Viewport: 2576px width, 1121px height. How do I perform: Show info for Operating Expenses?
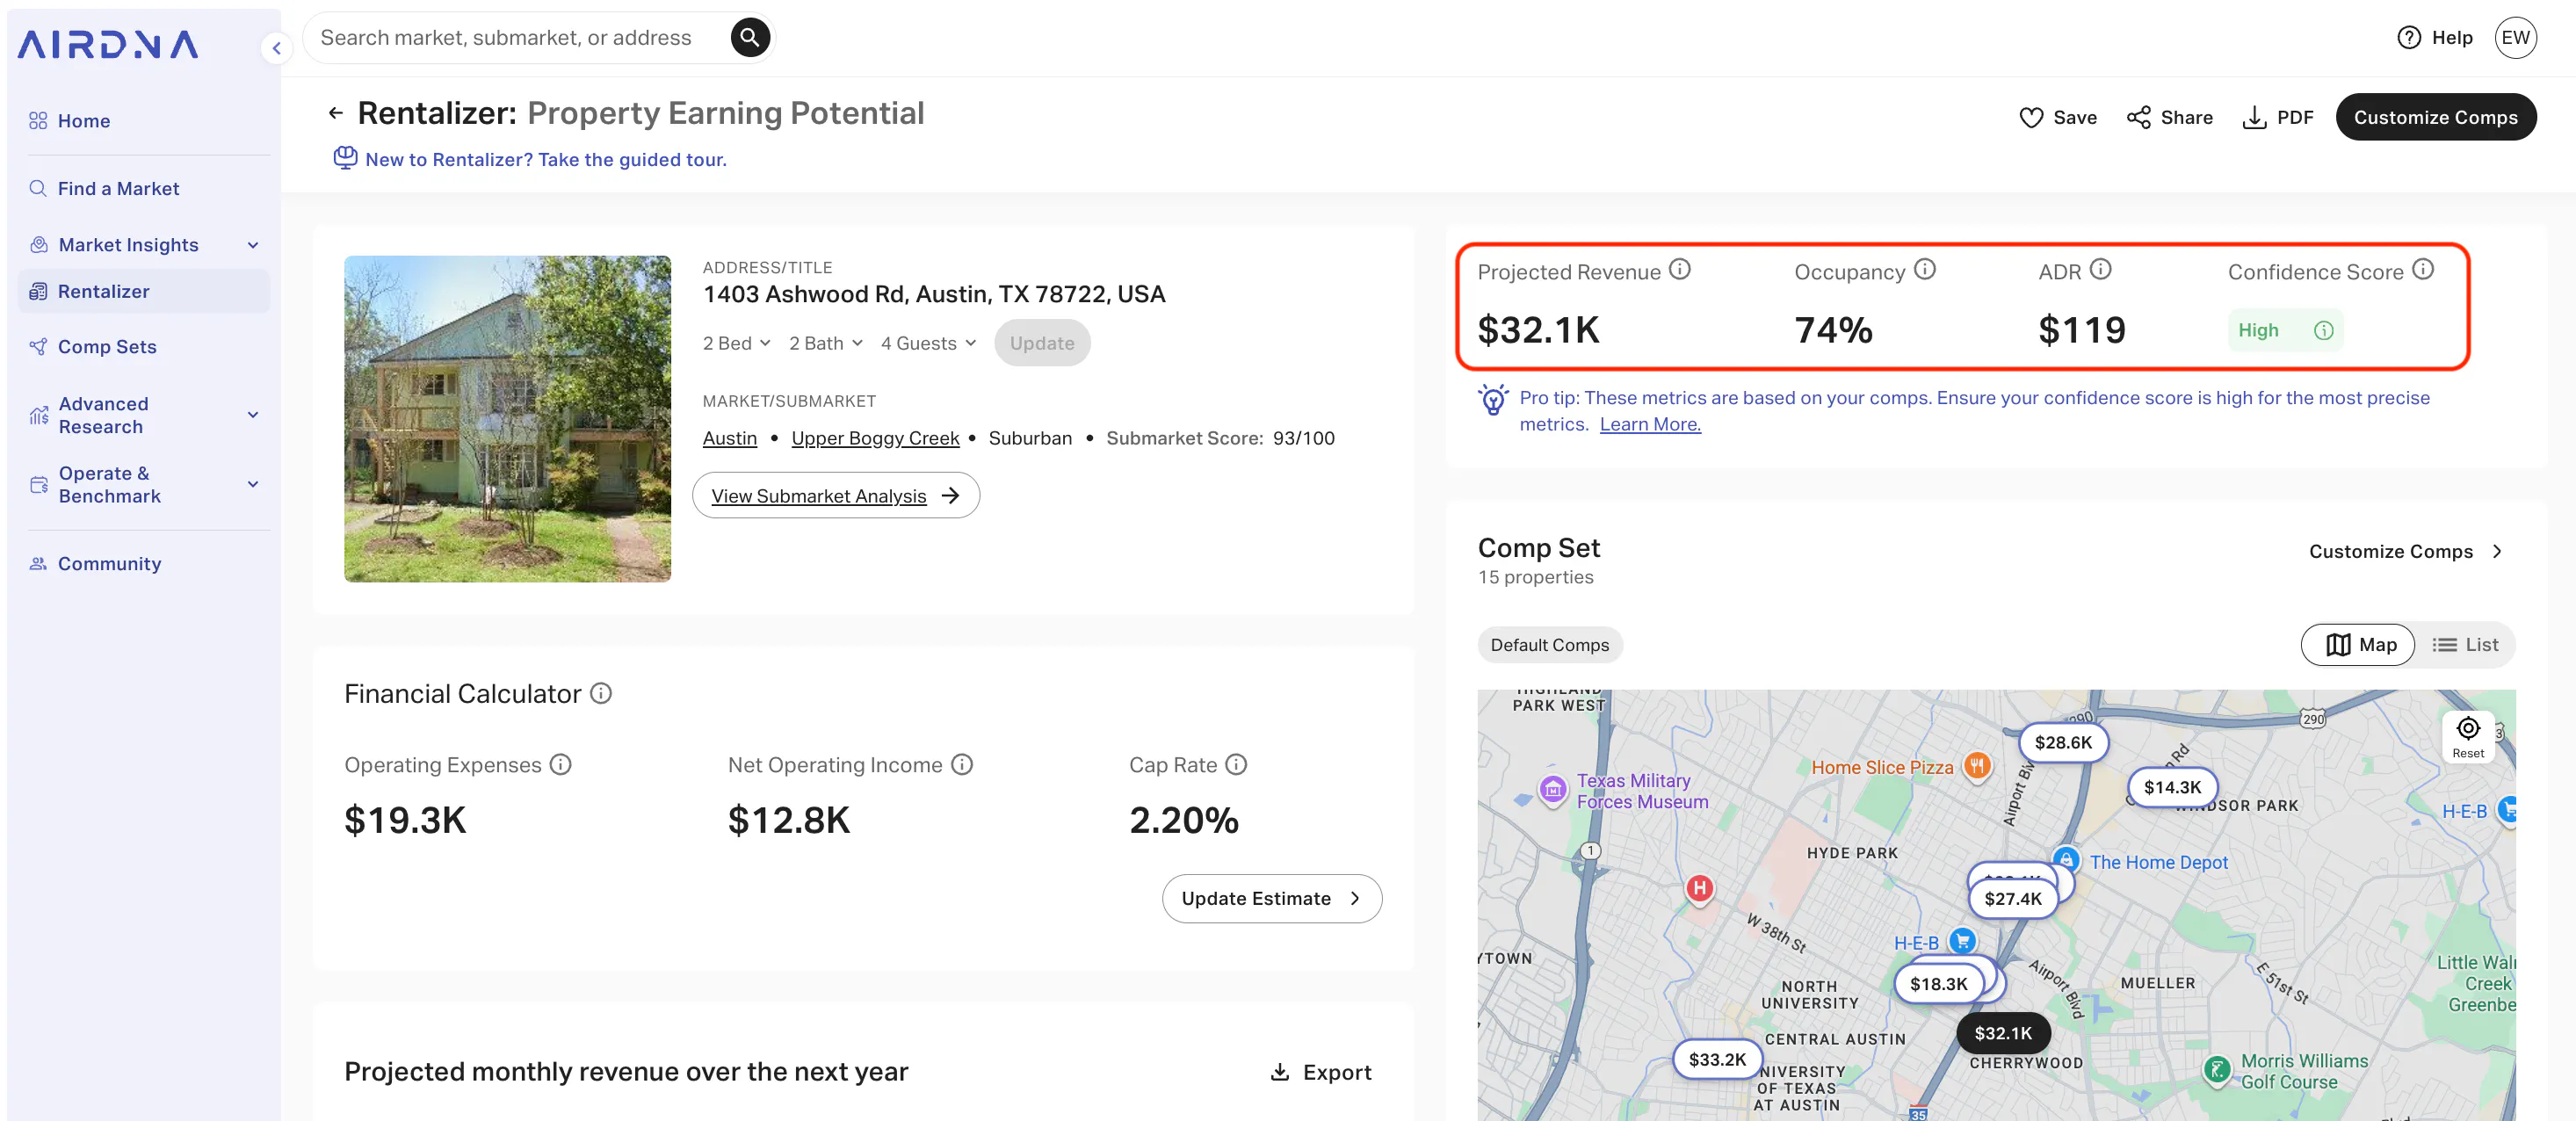coord(561,765)
